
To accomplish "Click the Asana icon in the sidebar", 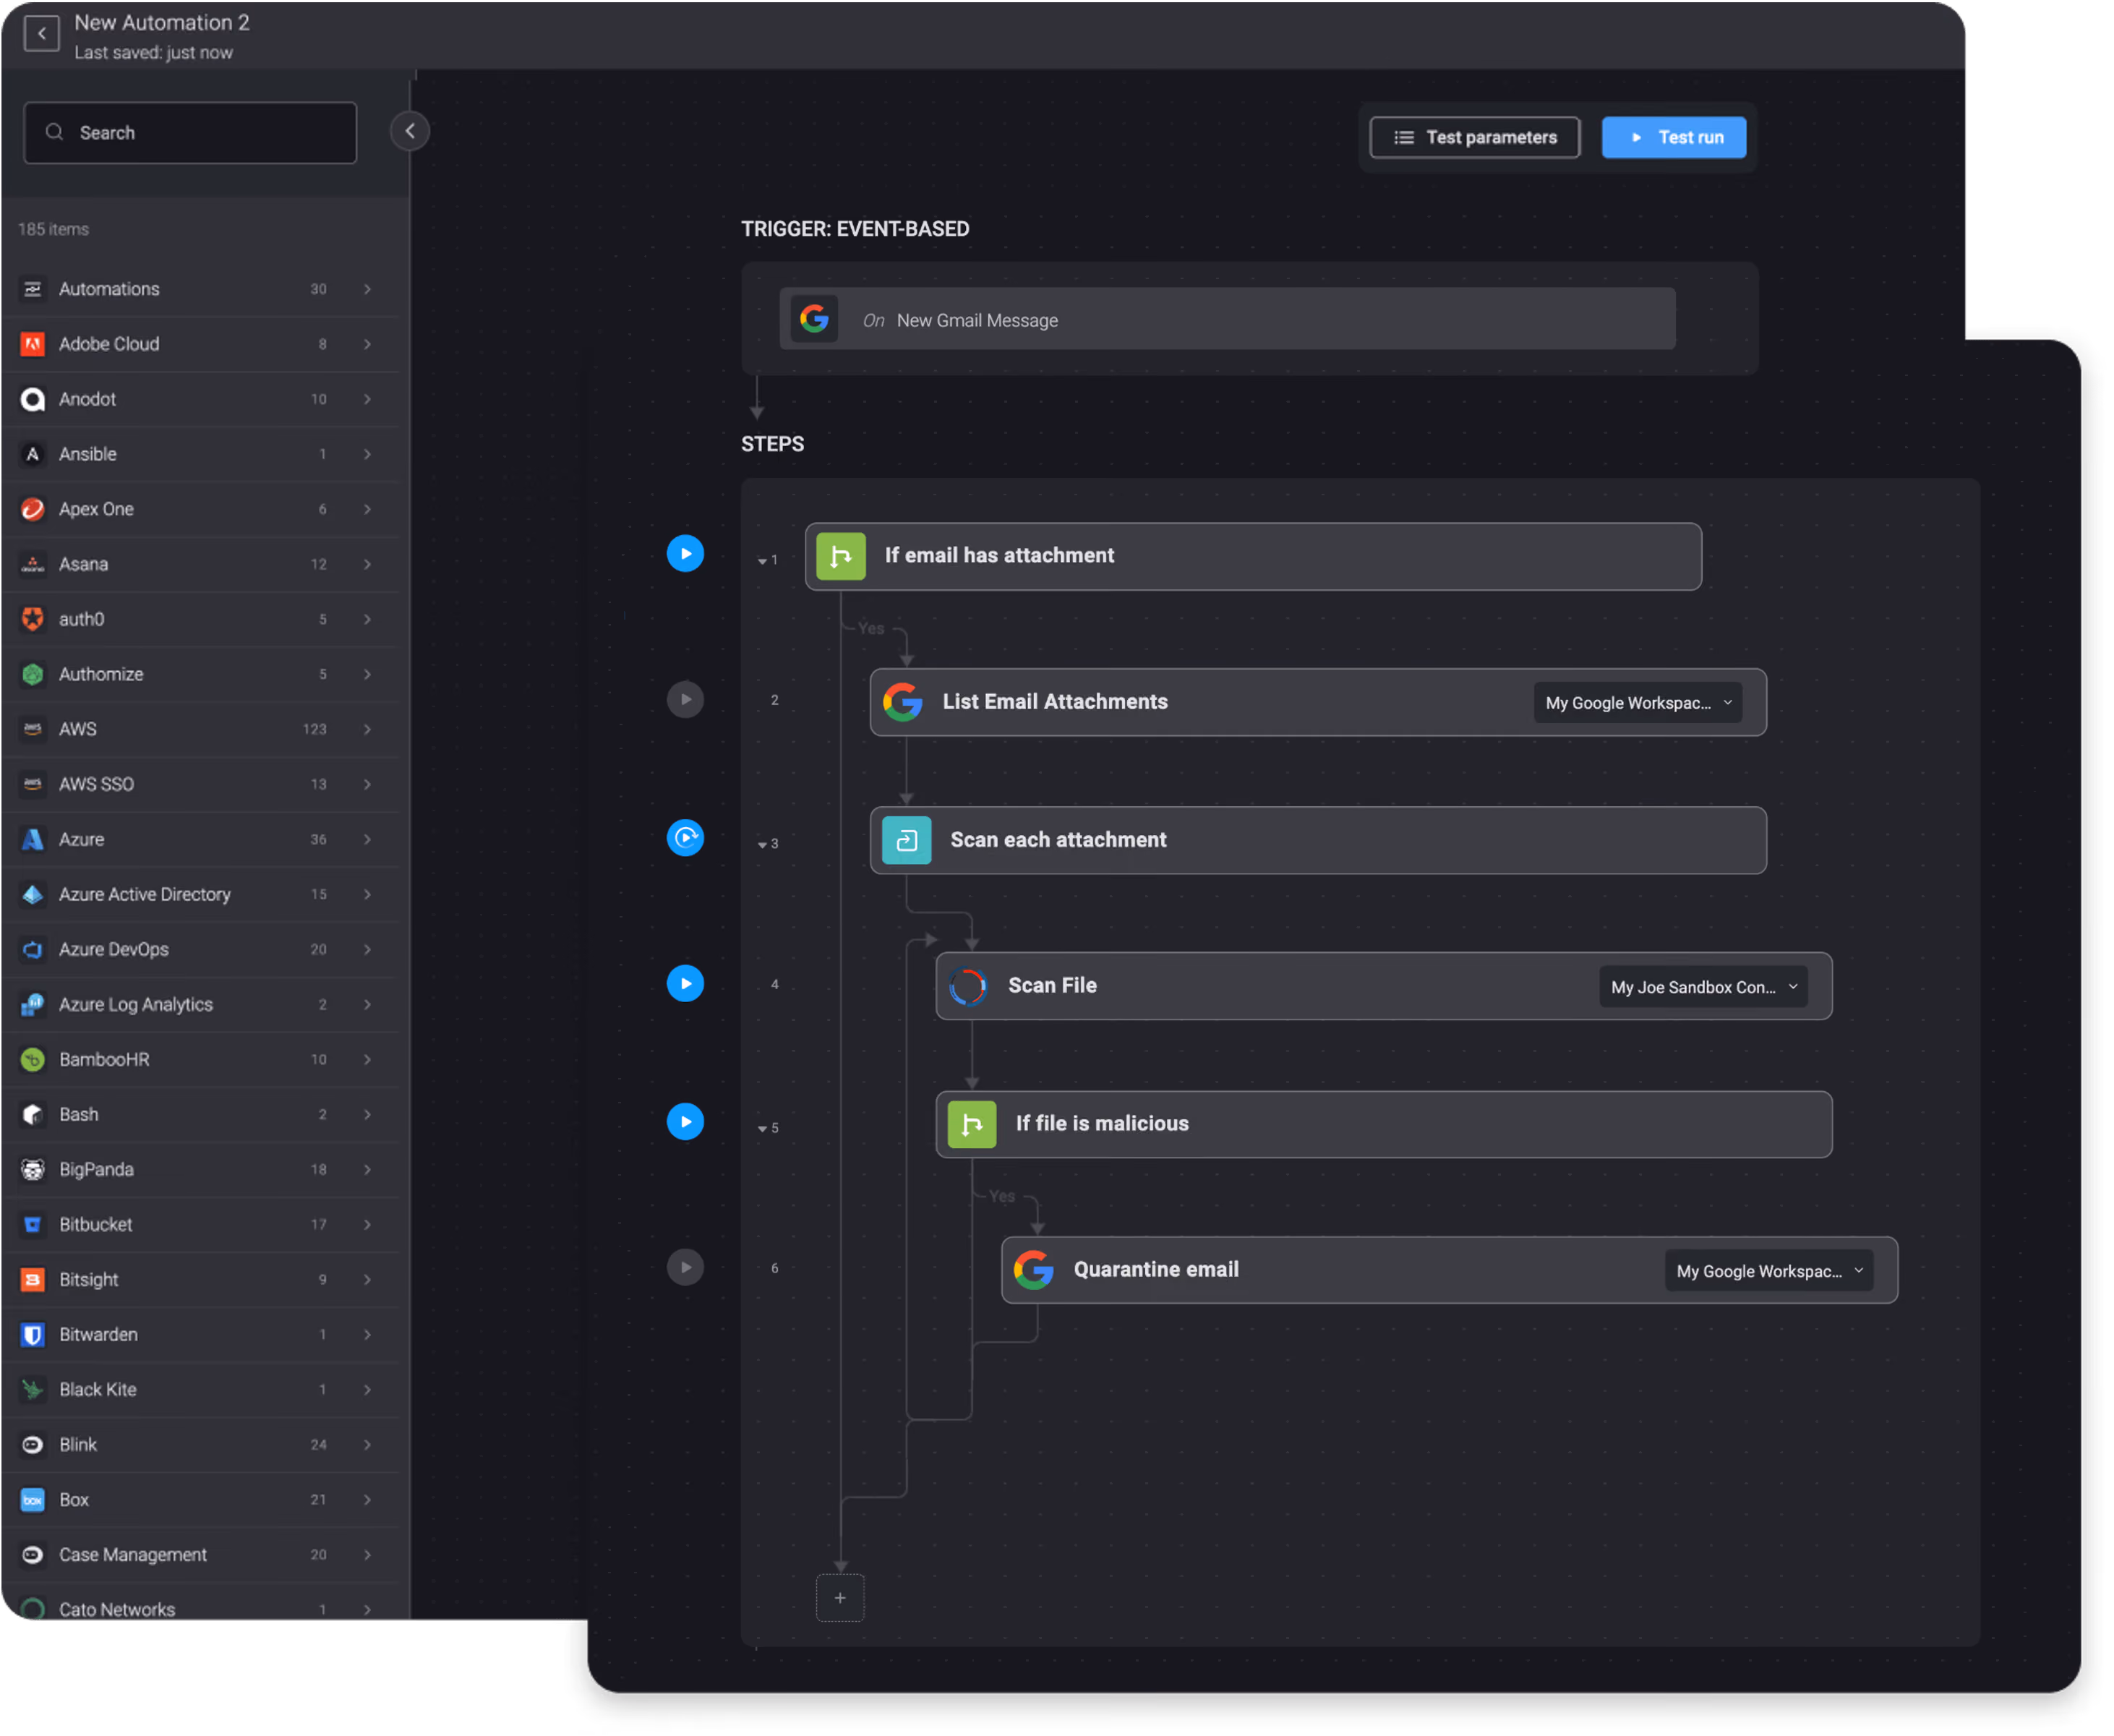I will pyautogui.click(x=33, y=564).
